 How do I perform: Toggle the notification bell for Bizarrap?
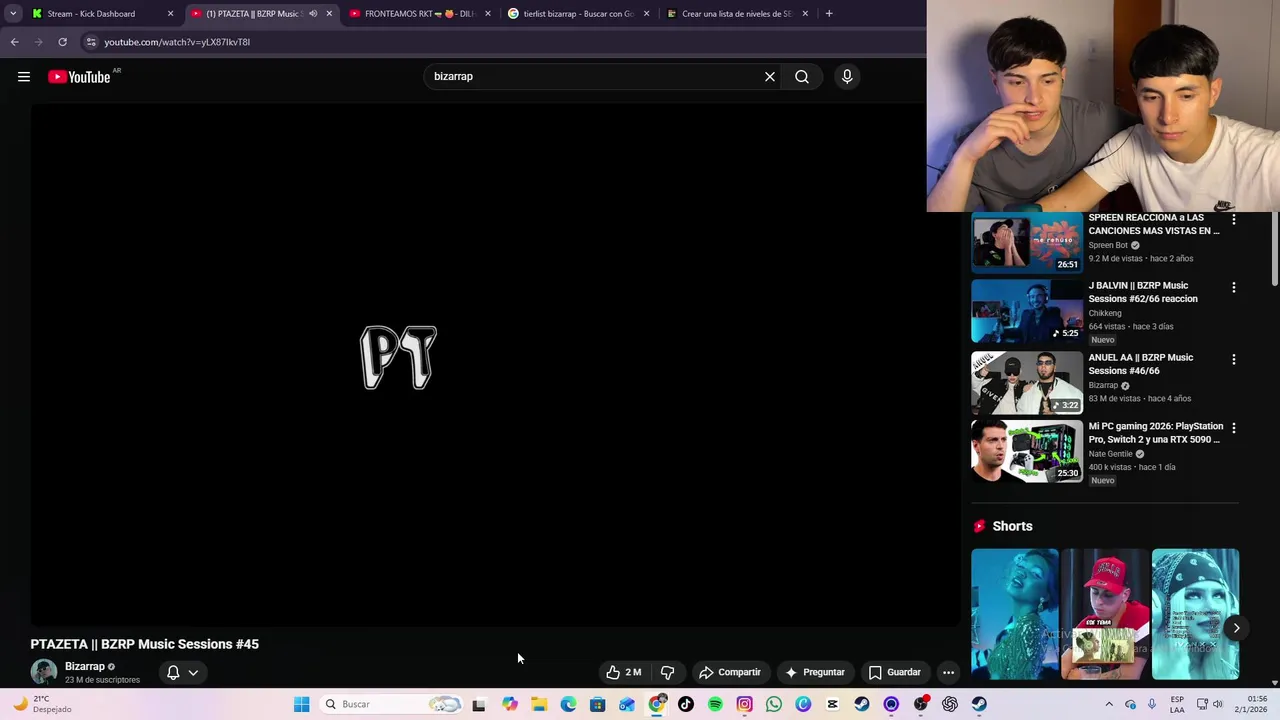[173, 672]
